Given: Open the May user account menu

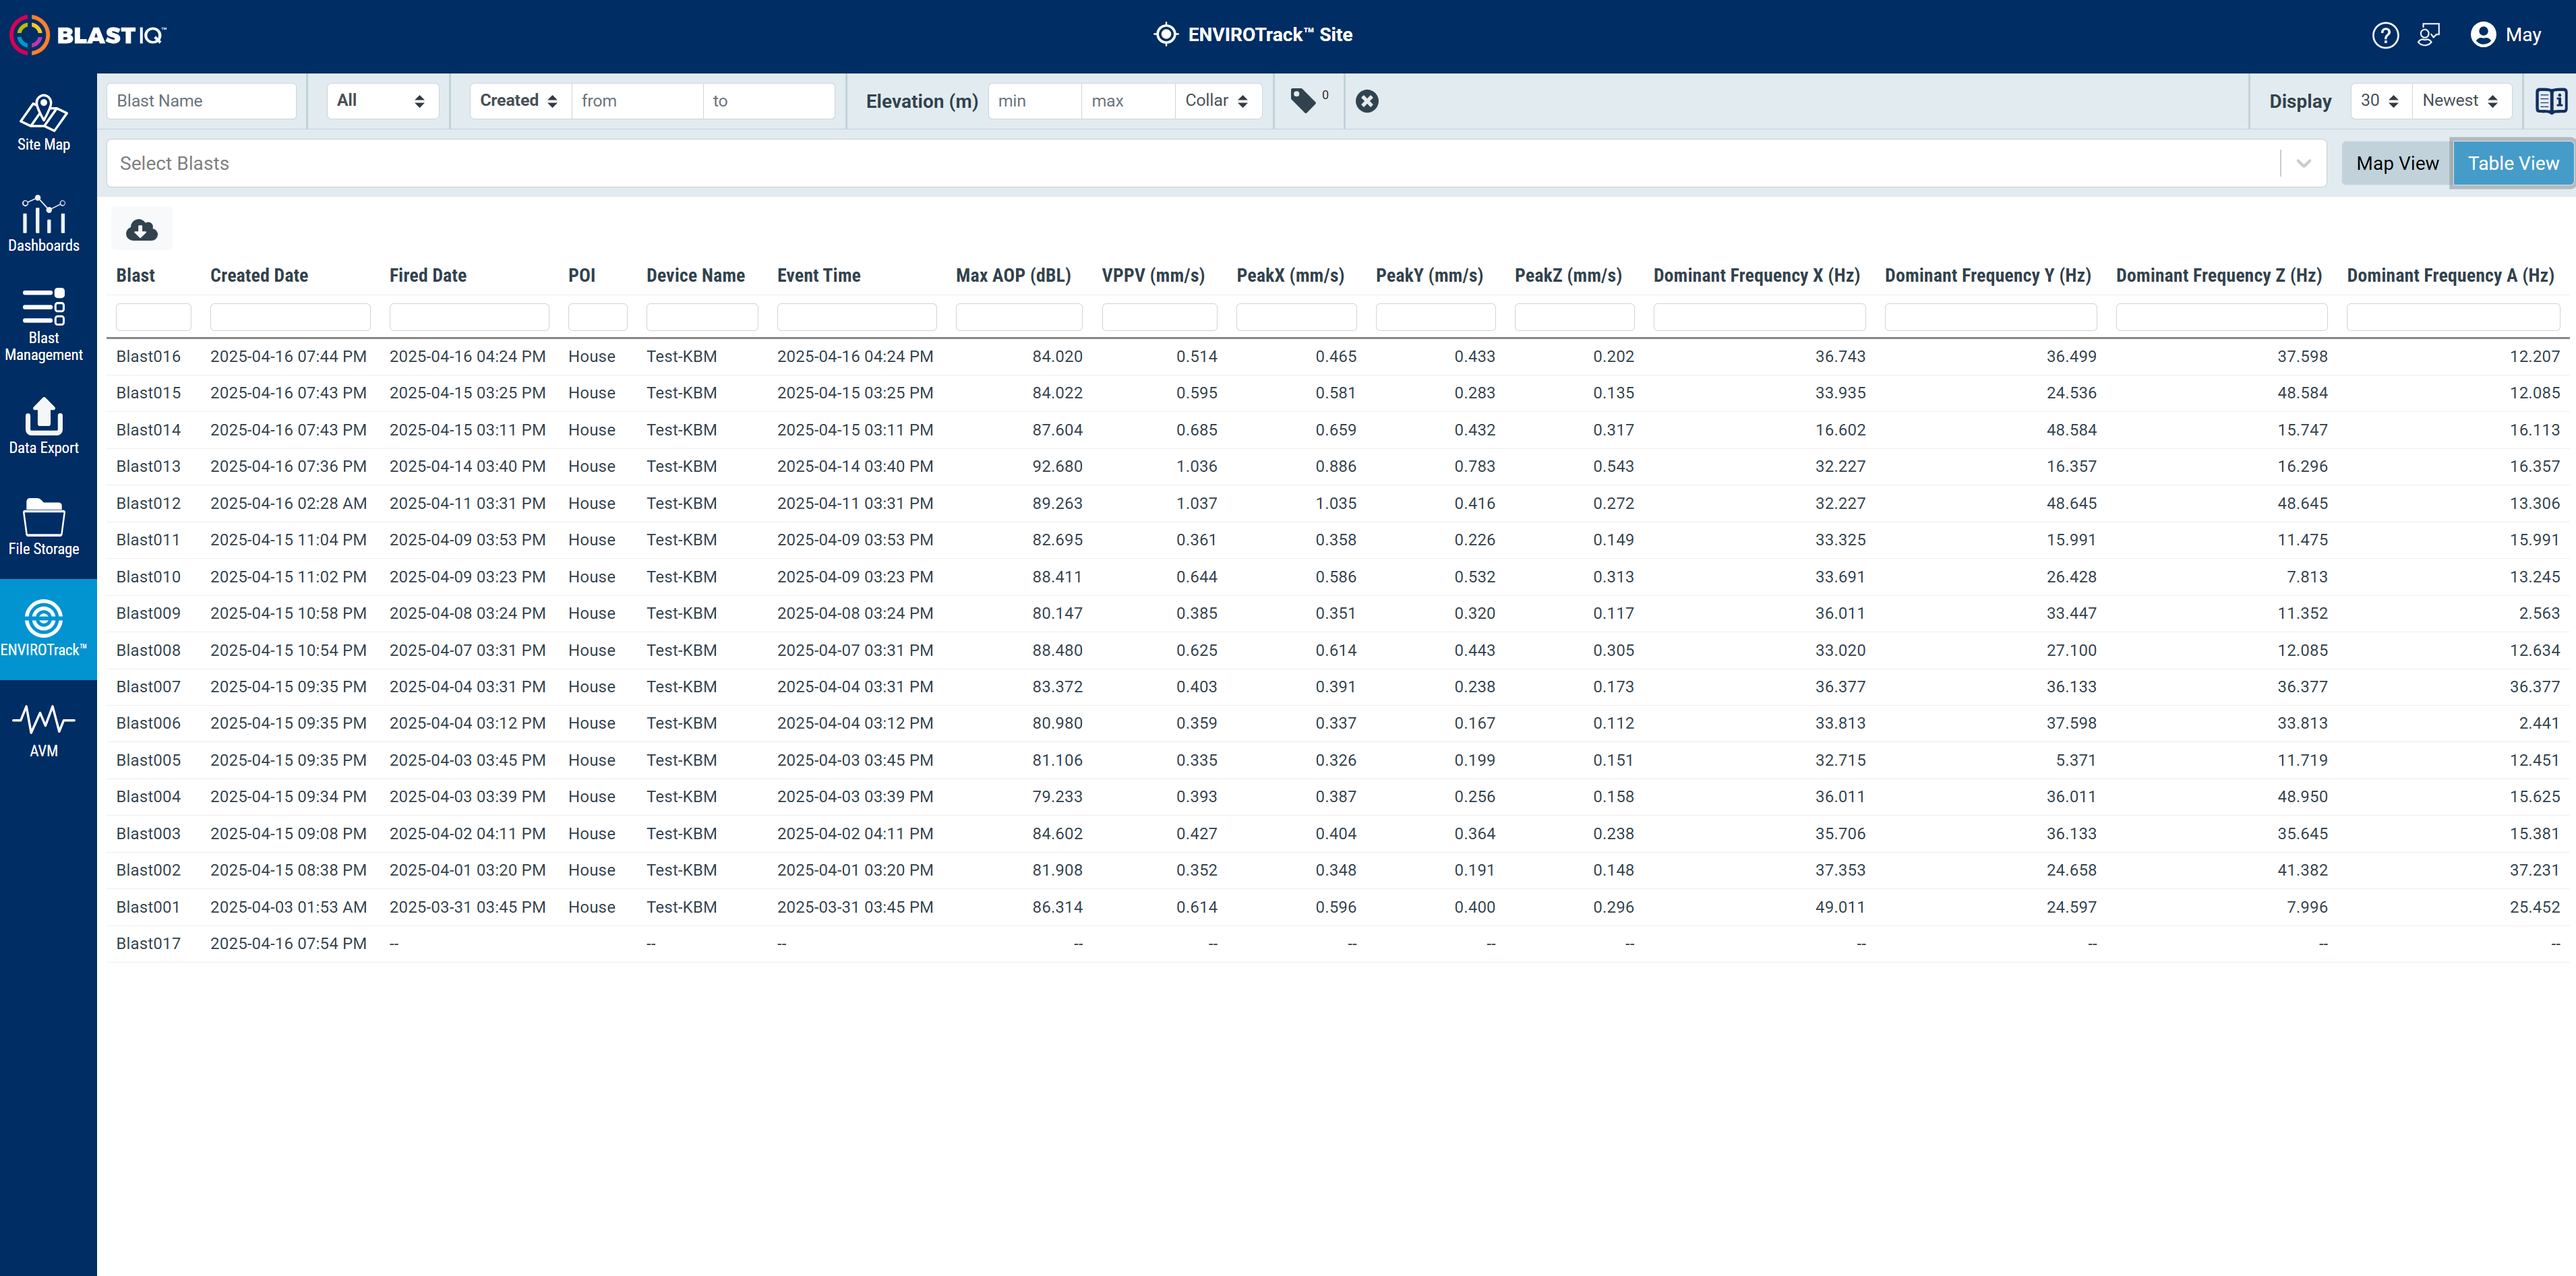Looking at the screenshot, I should [x=2506, y=35].
